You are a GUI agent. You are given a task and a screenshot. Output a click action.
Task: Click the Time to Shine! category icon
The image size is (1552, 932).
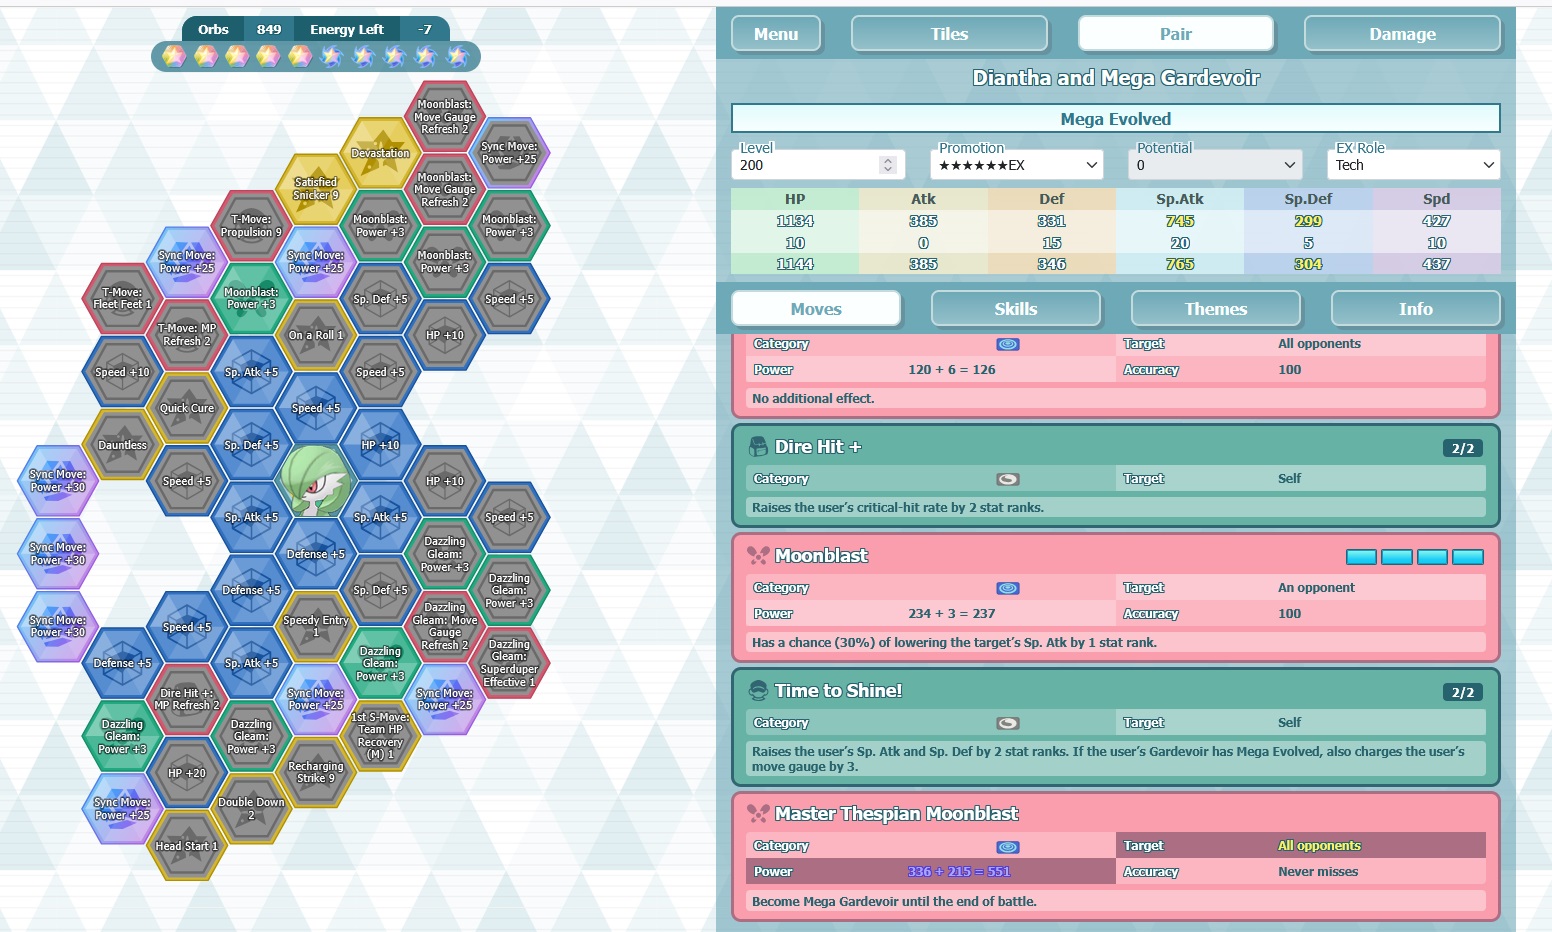tap(1008, 723)
